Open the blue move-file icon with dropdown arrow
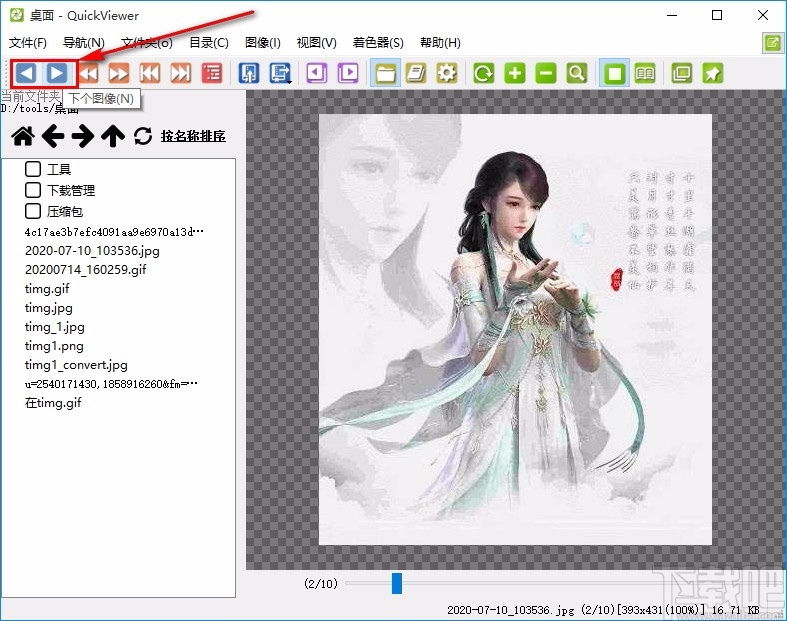Image resolution: width=787 pixels, height=621 pixels. pyautogui.click(x=280, y=73)
